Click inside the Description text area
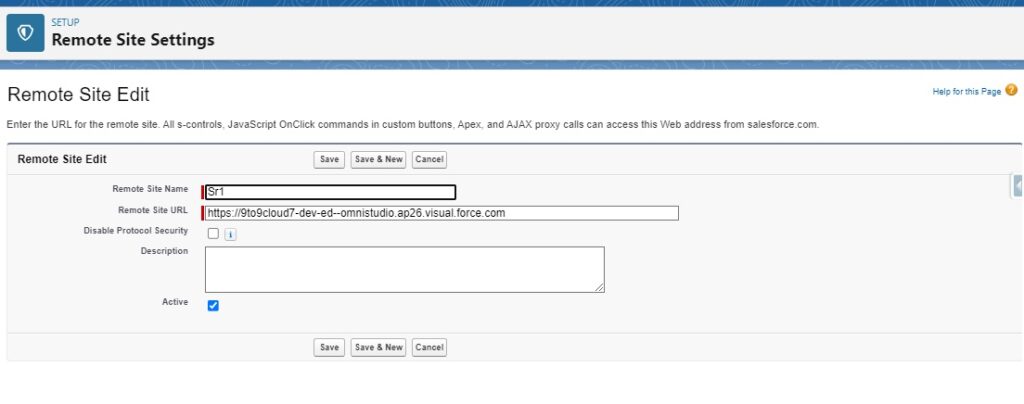The image size is (1024, 404). coord(405,270)
